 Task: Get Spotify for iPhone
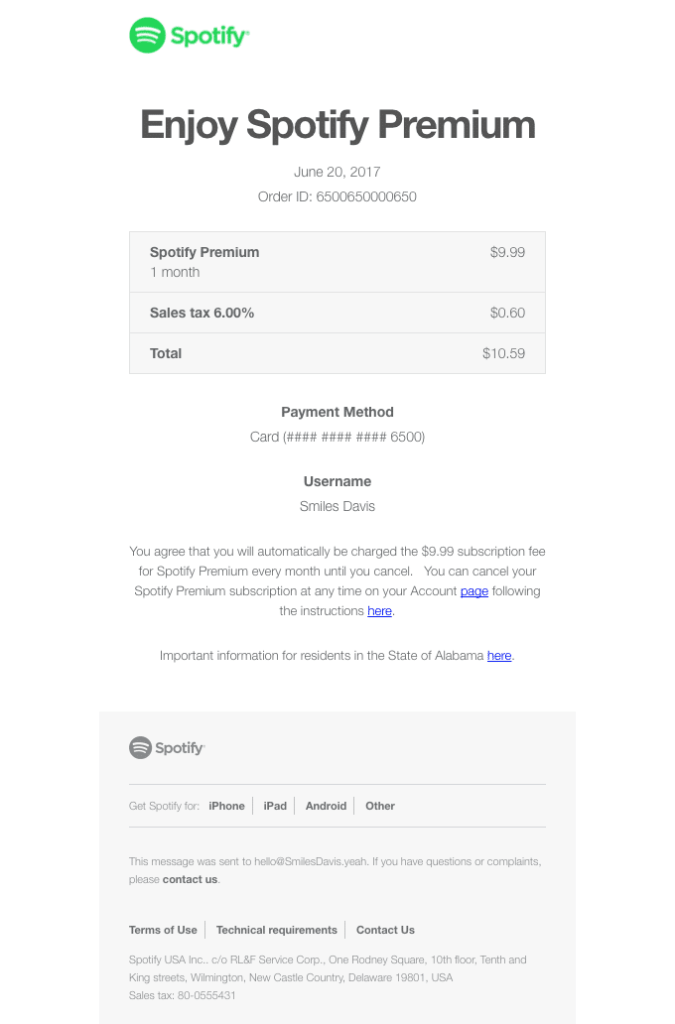tap(227, 806)
